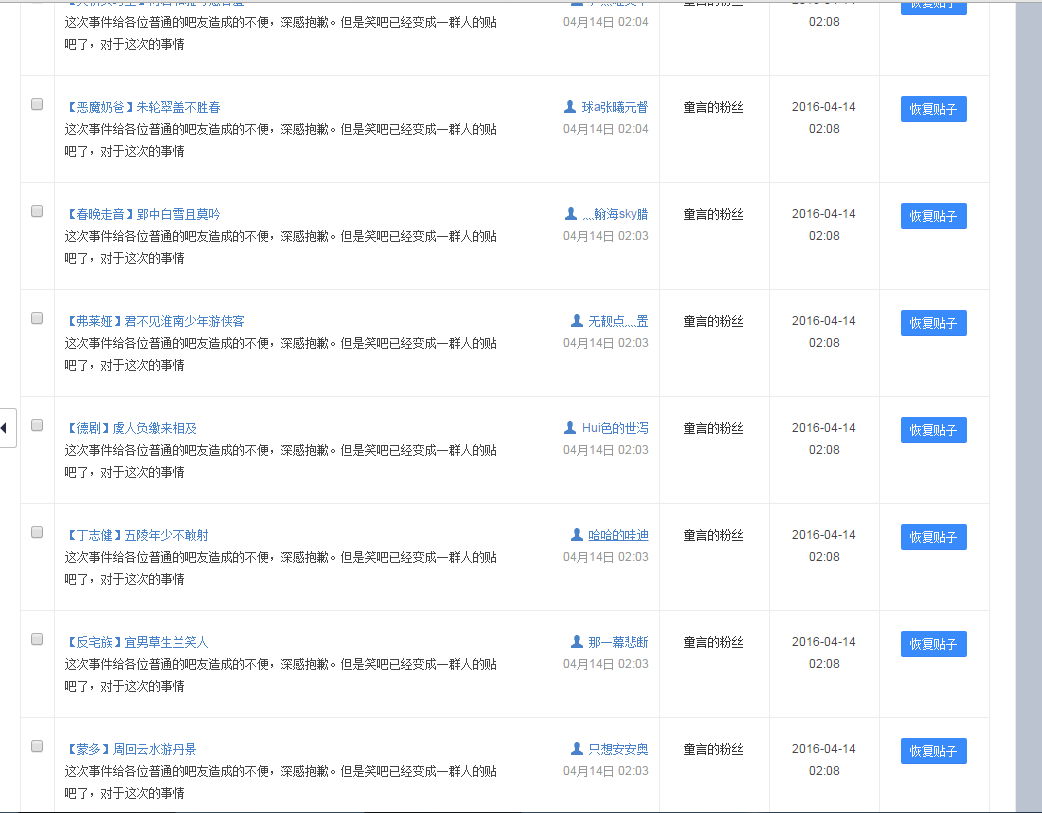View underlined author 哈哈的哇迪

[618, 535]
